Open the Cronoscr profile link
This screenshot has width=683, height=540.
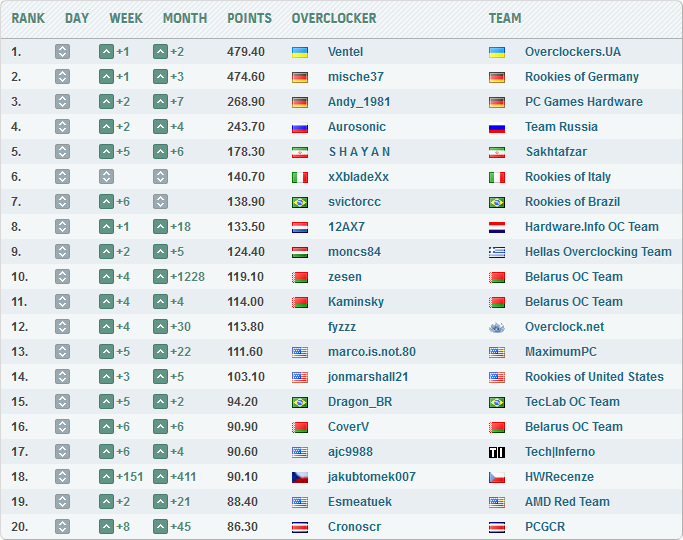point(354,527)
